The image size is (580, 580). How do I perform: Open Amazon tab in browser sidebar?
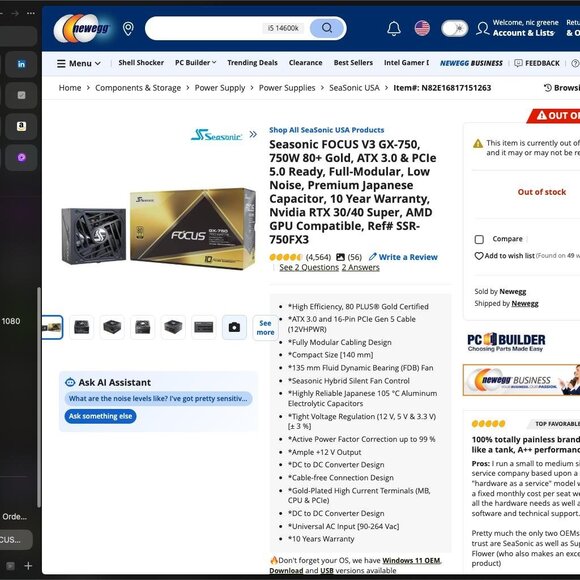tap(21, 127)
